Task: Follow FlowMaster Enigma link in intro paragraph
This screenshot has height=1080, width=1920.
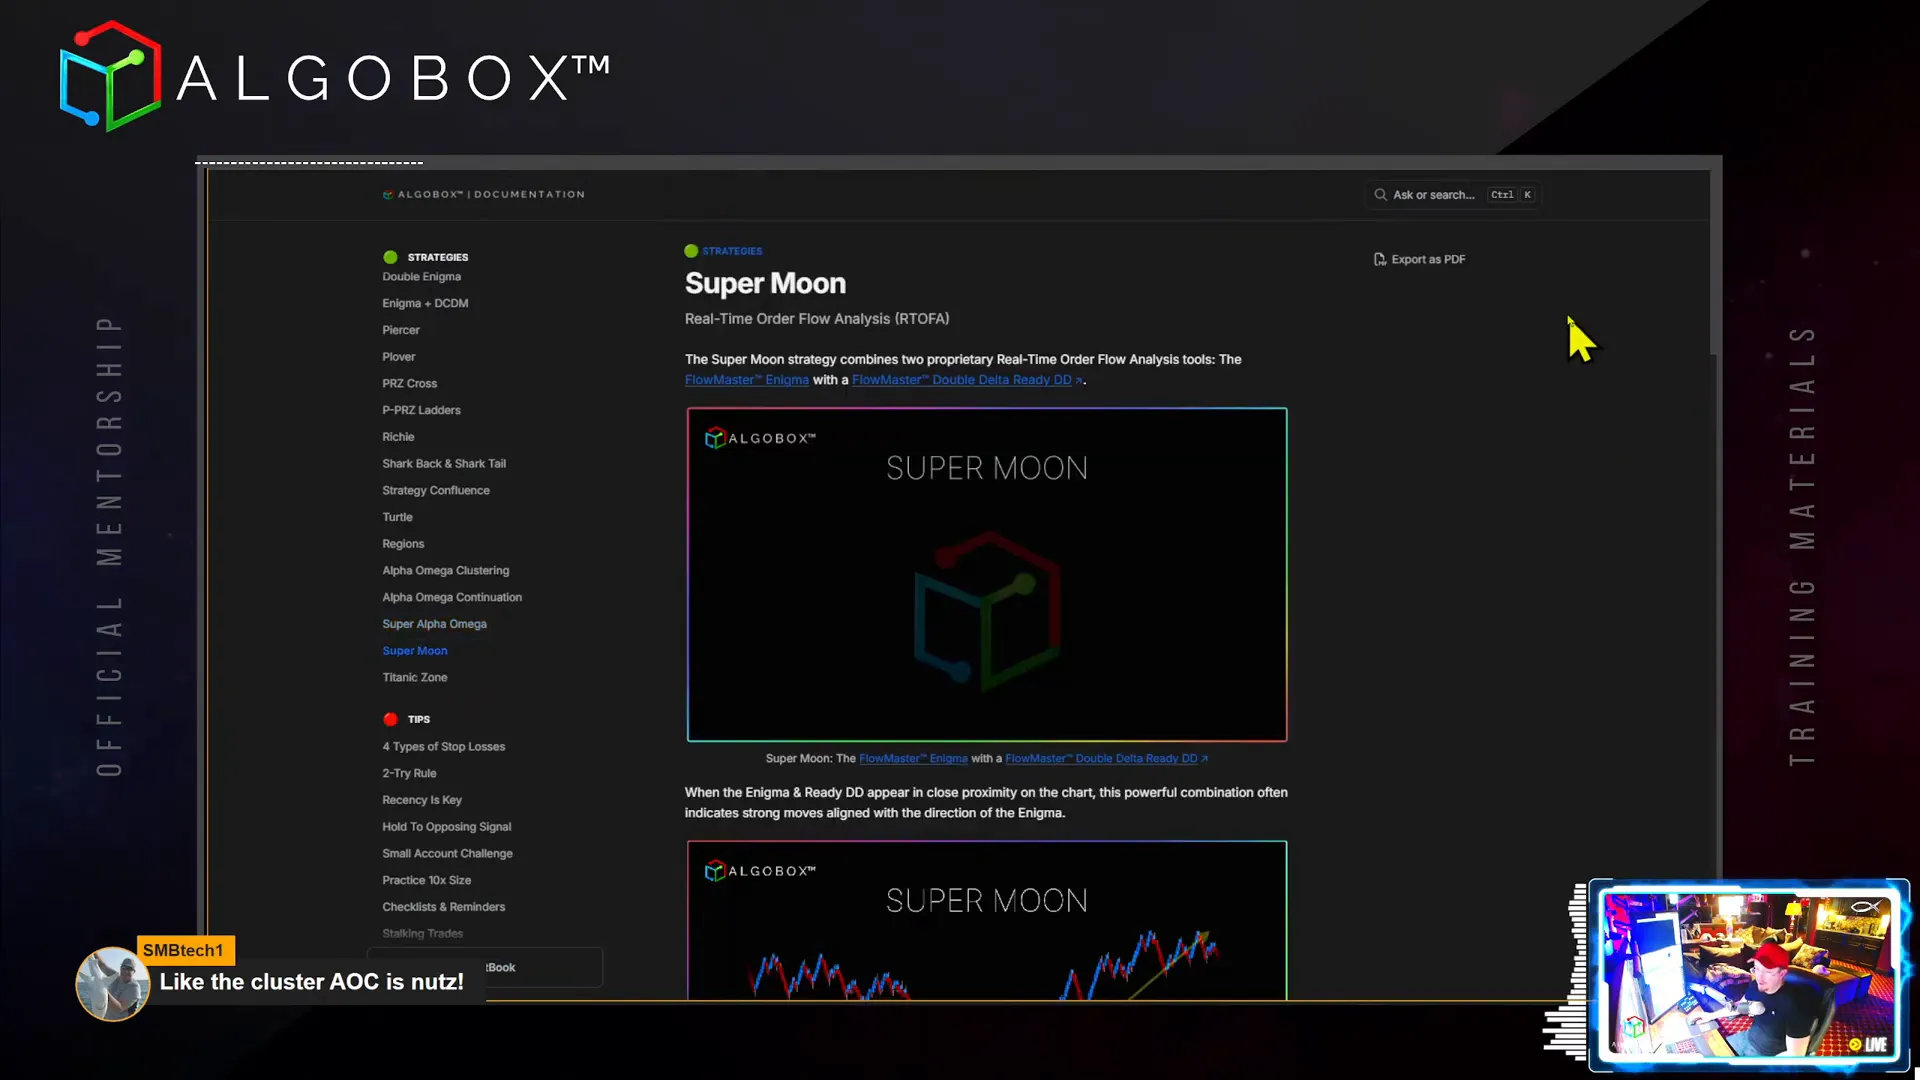Action: click(747, 380)
